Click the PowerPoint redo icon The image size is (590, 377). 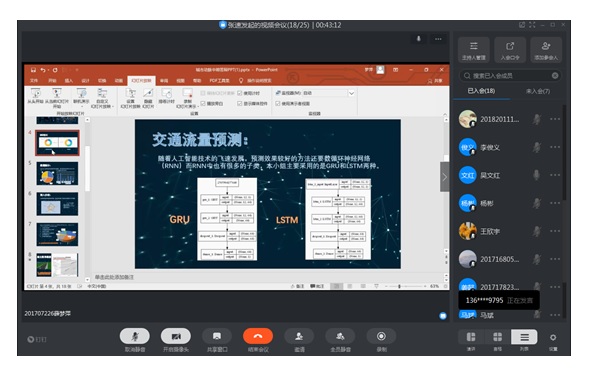coord(55,70)
